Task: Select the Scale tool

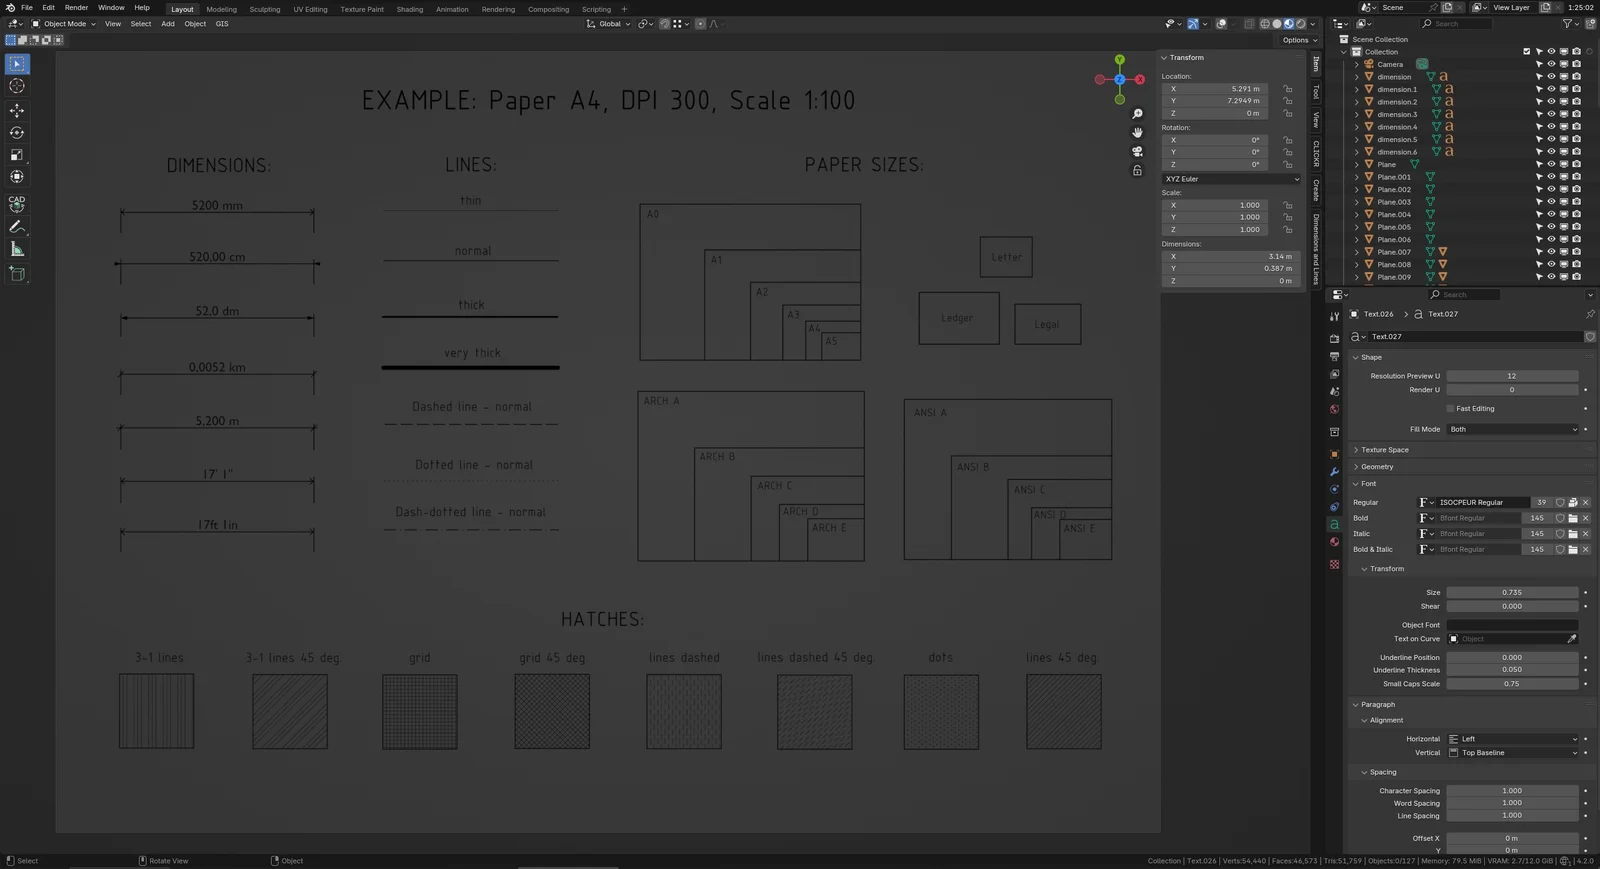Action: coord(17,155)
